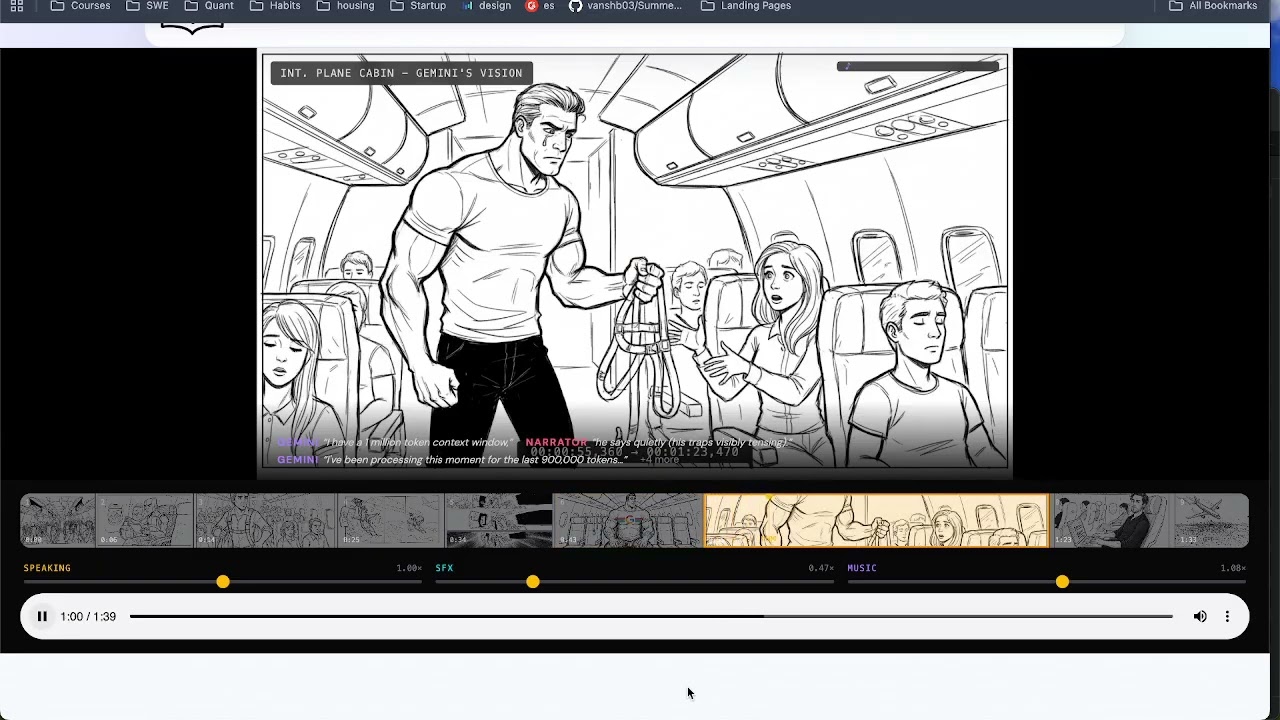Click the red NARRATOR caption label

click(x=556, y=442)
